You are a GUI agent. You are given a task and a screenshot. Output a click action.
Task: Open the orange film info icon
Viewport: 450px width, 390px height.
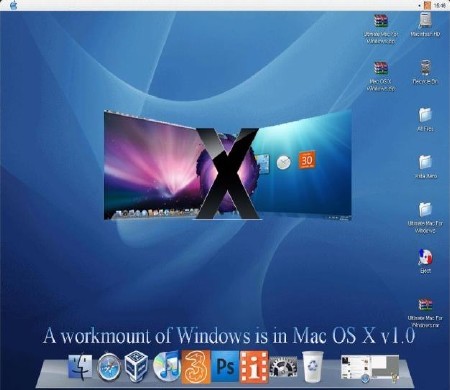(x=254, y=367)
